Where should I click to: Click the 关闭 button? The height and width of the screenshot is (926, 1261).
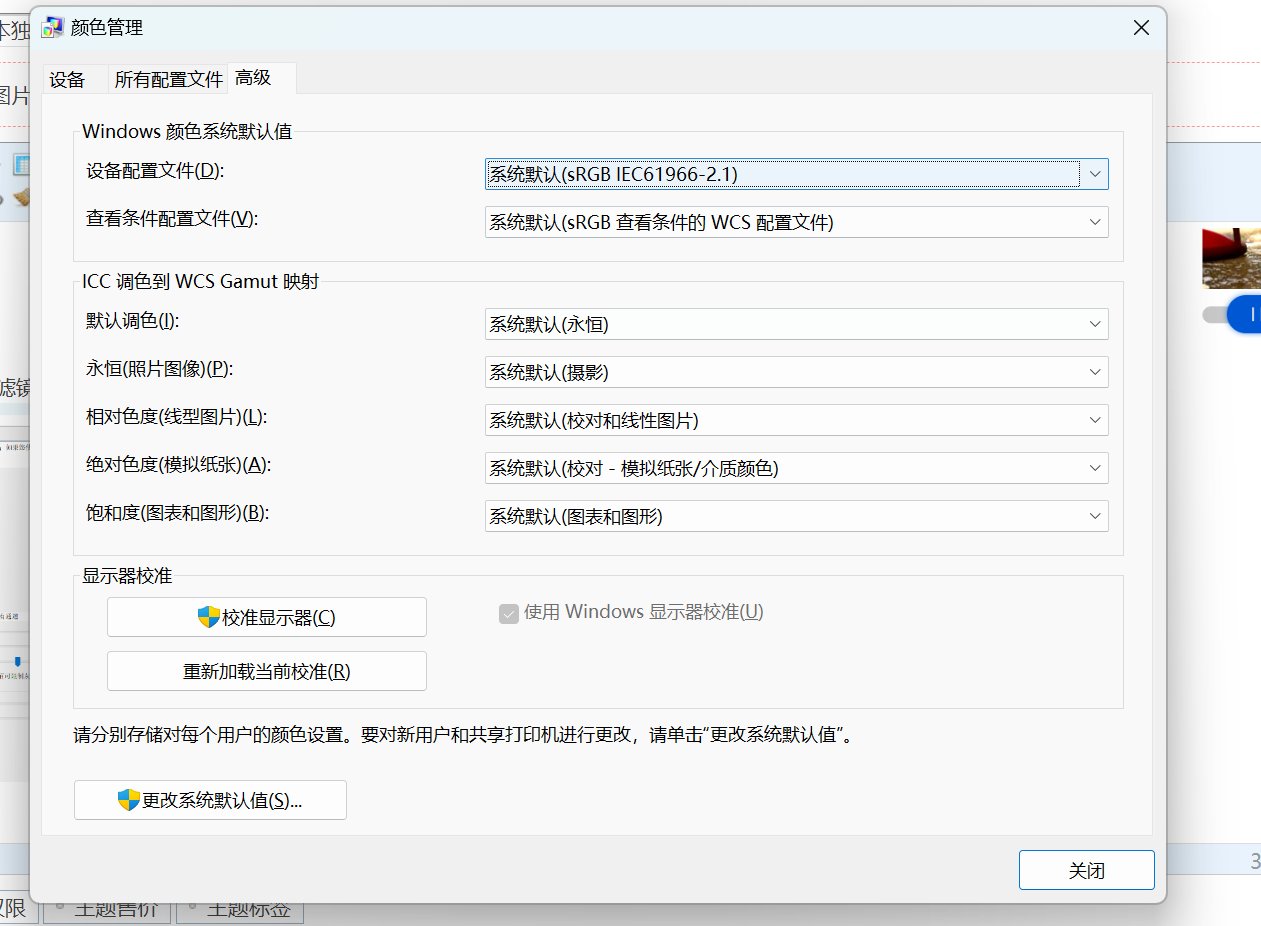pos(1087,870)
